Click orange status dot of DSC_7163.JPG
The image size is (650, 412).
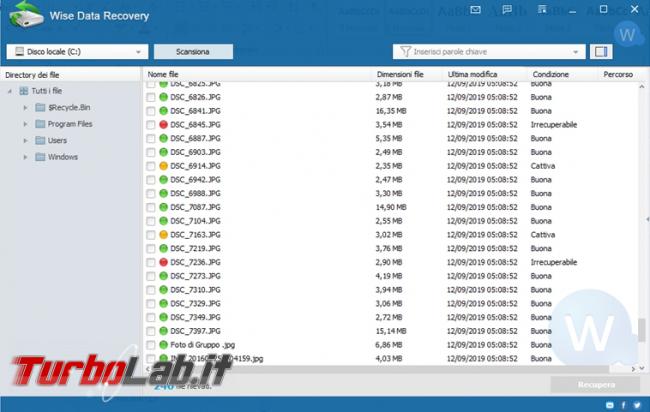tap(163, 235)
